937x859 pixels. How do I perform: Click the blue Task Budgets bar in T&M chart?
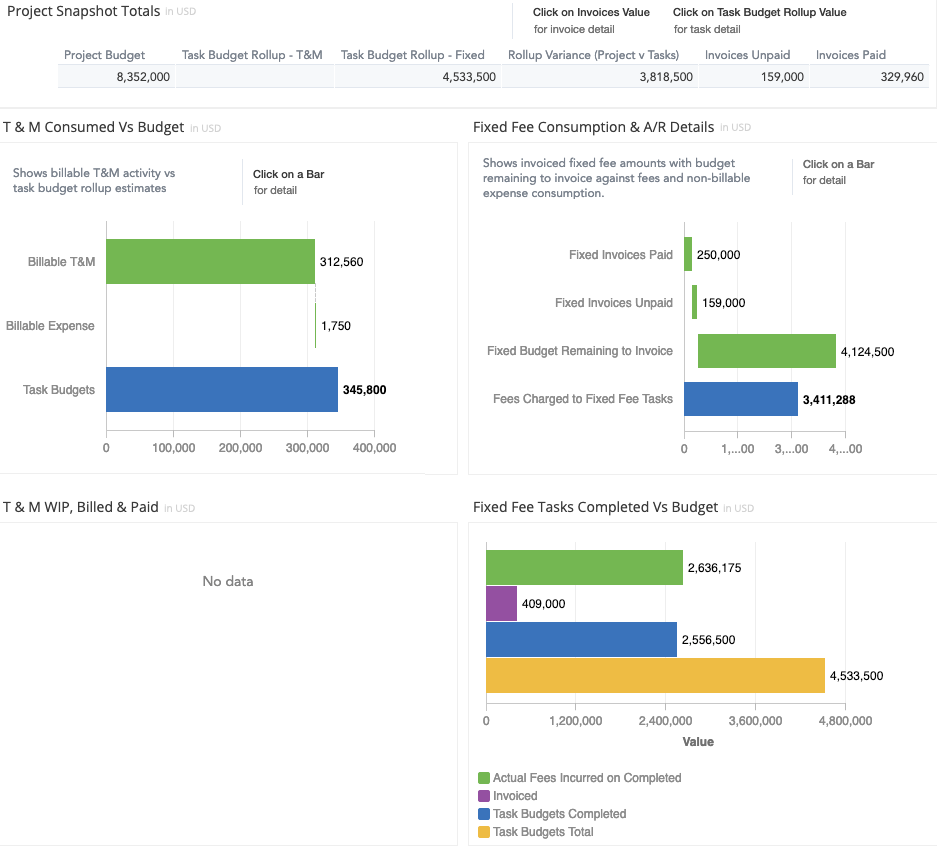(x=221, y=390)
